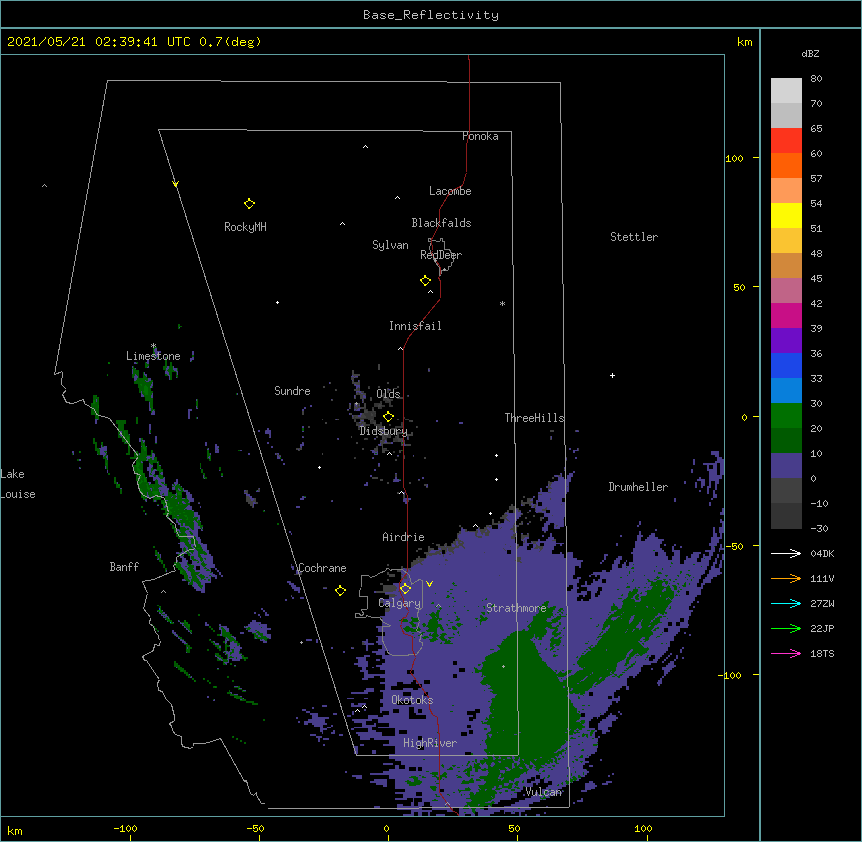The height and width of the screenshot is (842, 862).
Task: Click the HighRiver town label
Action: click(x=430, y=743)
